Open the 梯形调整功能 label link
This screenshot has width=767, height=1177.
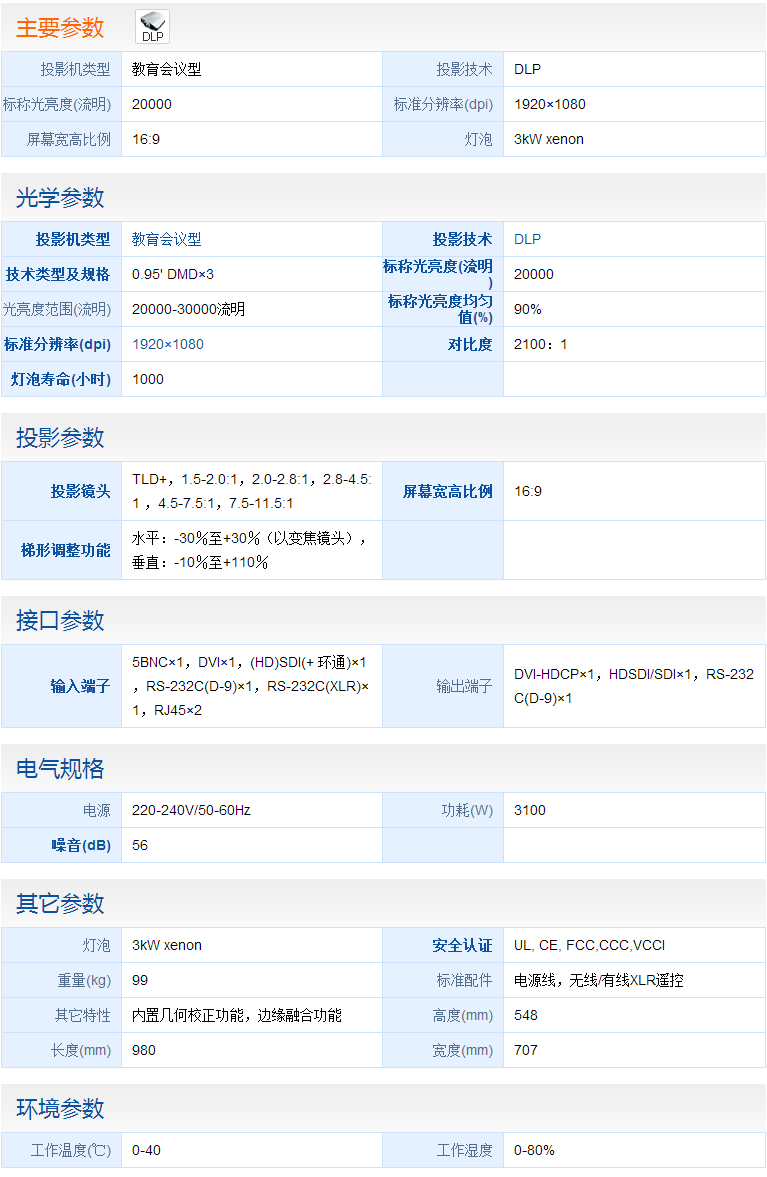66,550
